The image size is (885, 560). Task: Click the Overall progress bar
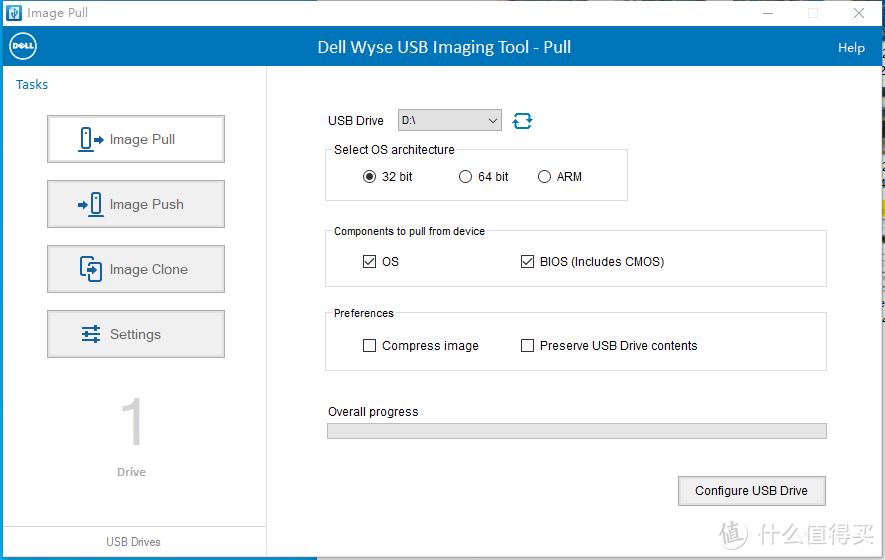pos(576,431)
